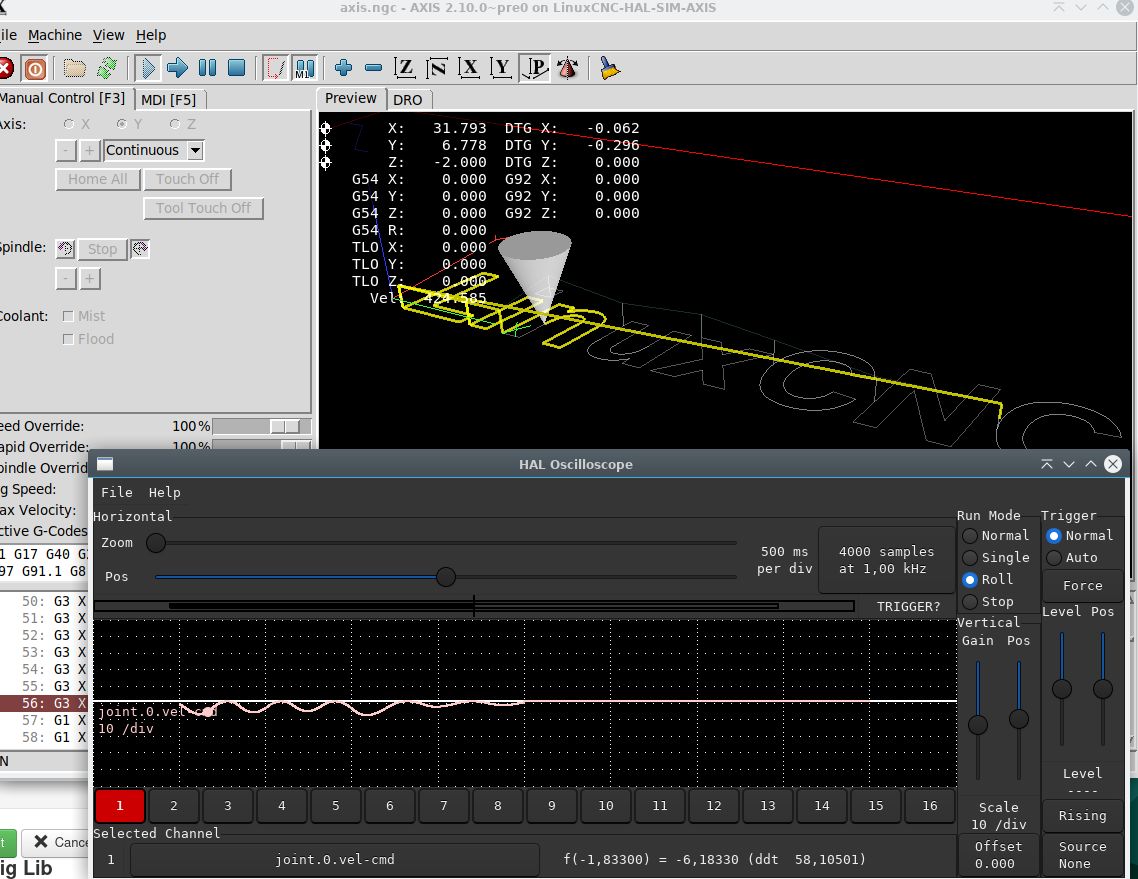The width and height of the screenshot is (1138, 879).
Task: Switch to MDI [F5] tab
Action: point(168,99)
